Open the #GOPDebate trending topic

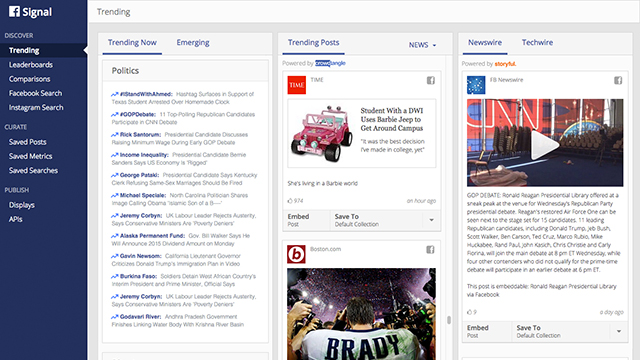[138, 115]
